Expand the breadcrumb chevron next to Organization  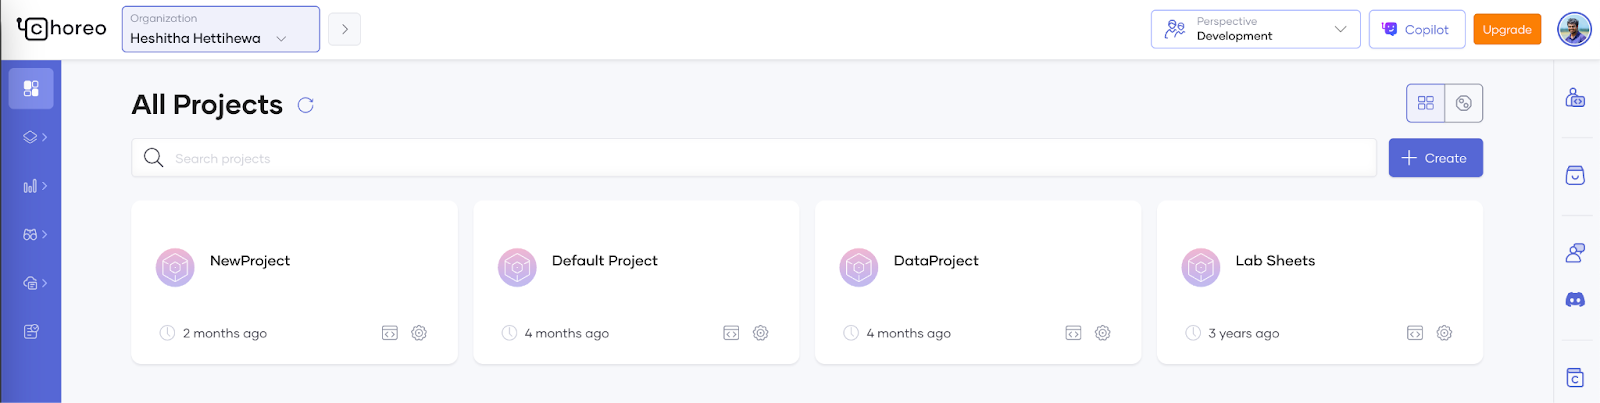344,29
